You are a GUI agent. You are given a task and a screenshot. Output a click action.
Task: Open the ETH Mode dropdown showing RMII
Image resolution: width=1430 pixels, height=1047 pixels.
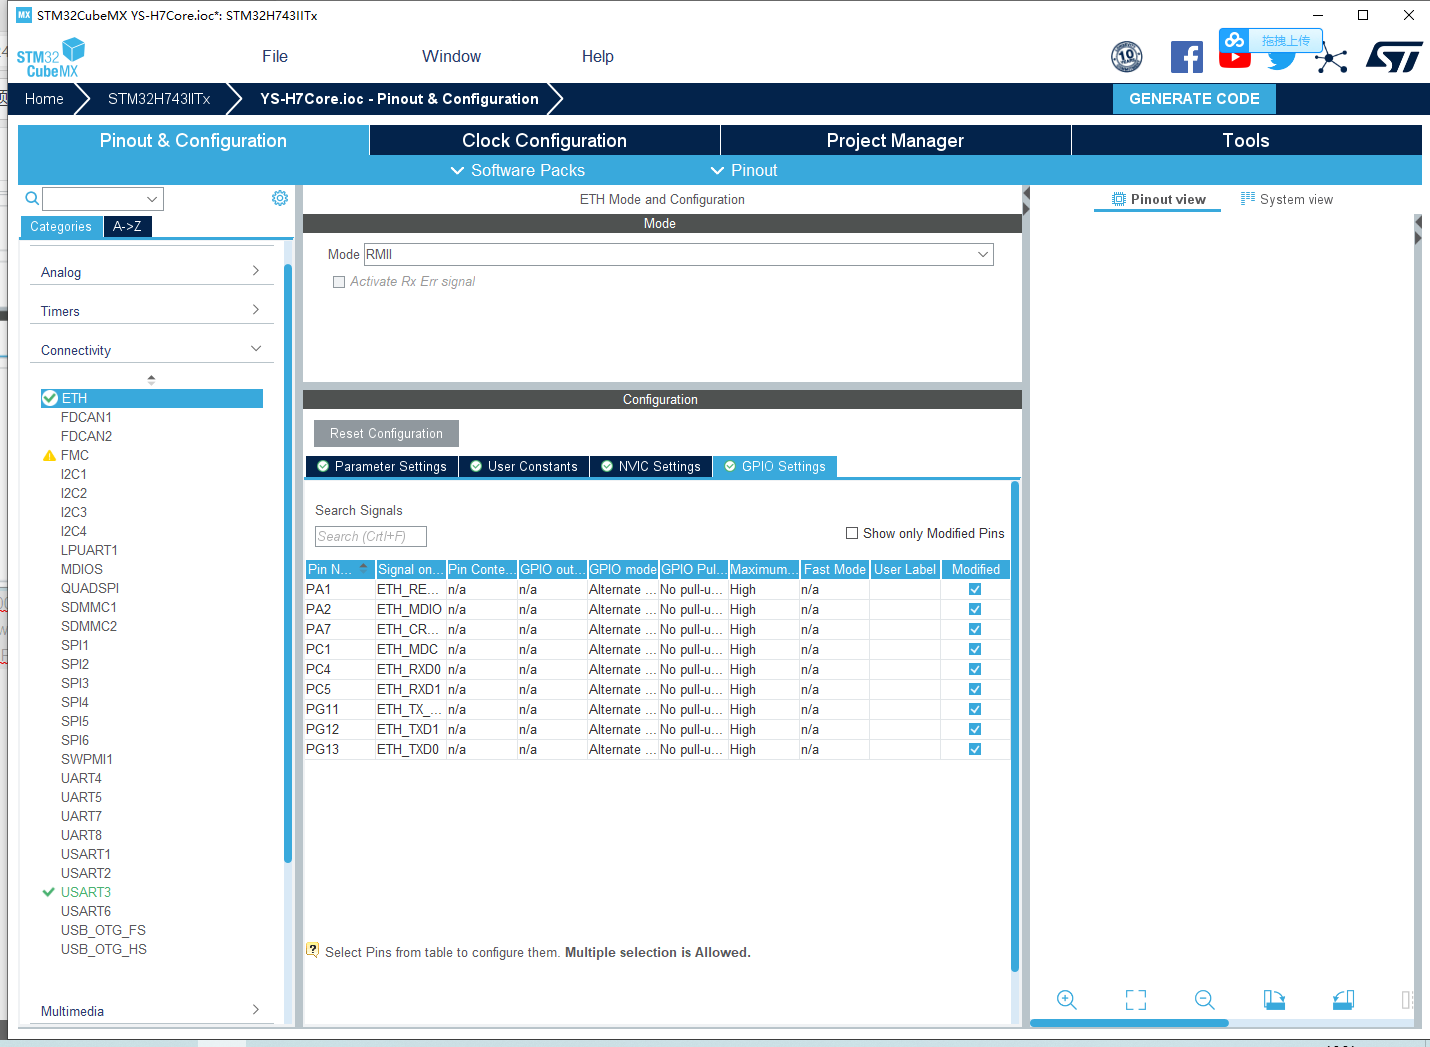pyautogui.click(x=678, y=254)
